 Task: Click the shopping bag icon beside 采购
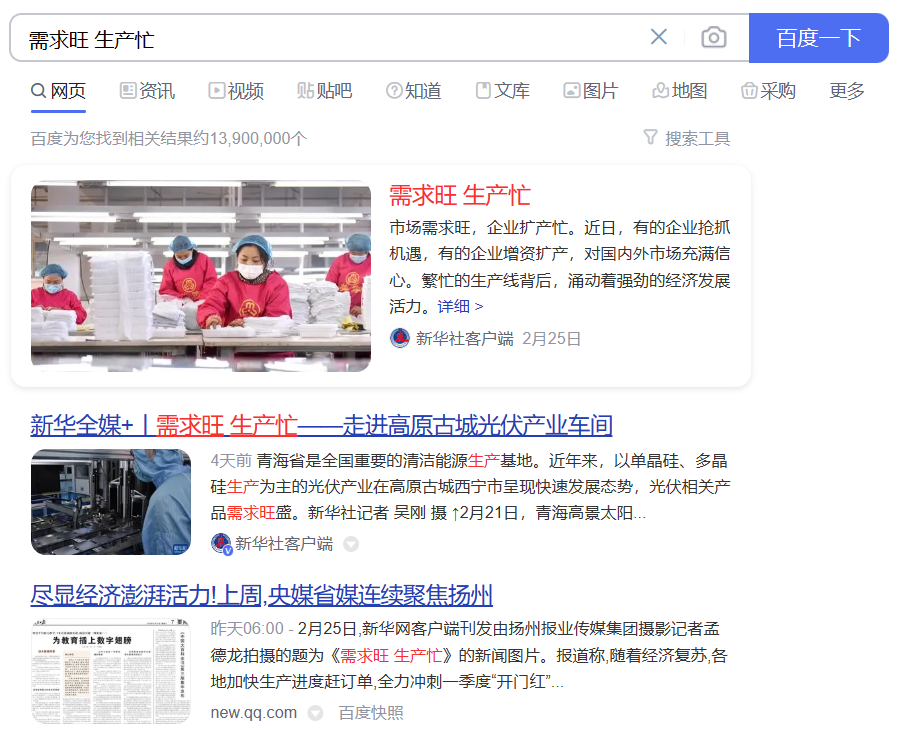pos(749,90)
